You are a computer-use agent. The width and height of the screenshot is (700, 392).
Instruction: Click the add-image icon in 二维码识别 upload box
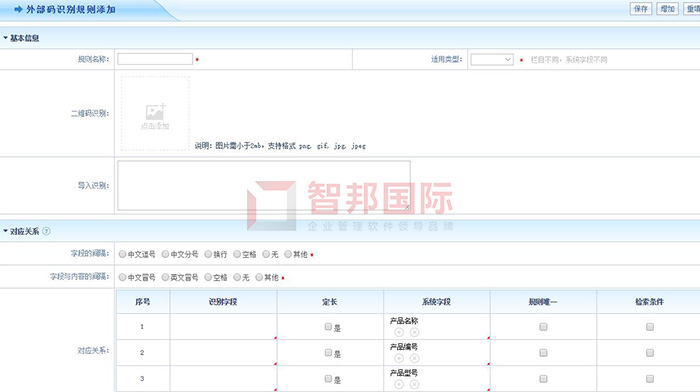[x=155, y=112]
